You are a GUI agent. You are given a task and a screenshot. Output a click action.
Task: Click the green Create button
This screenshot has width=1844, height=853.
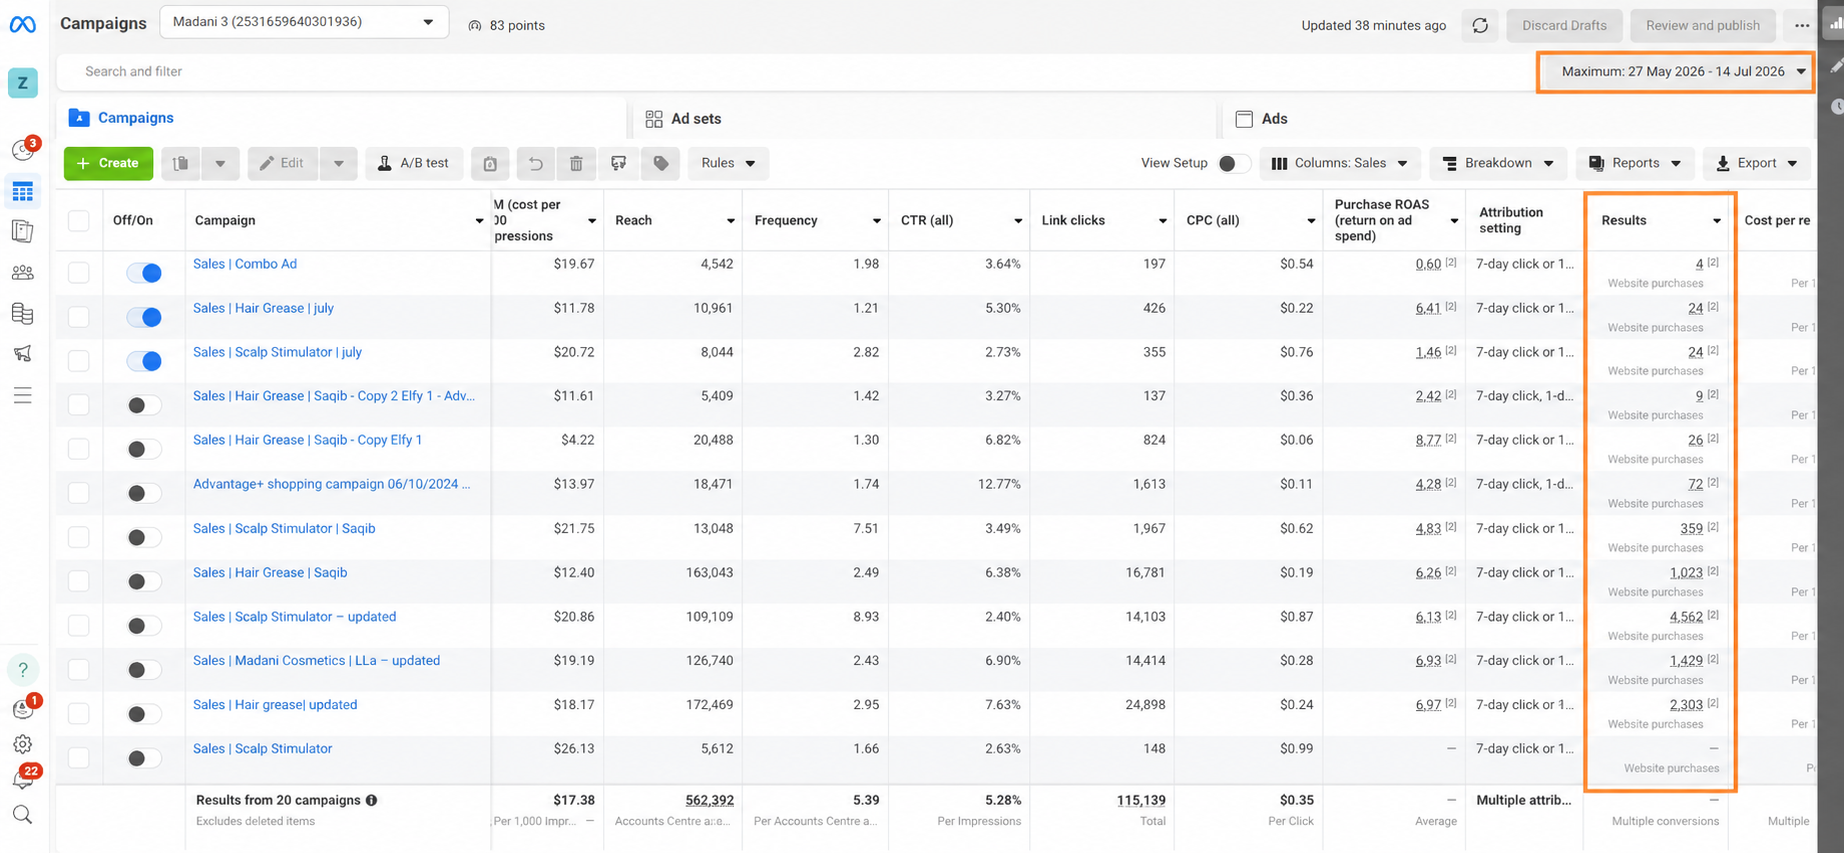[x=108, y=163]
